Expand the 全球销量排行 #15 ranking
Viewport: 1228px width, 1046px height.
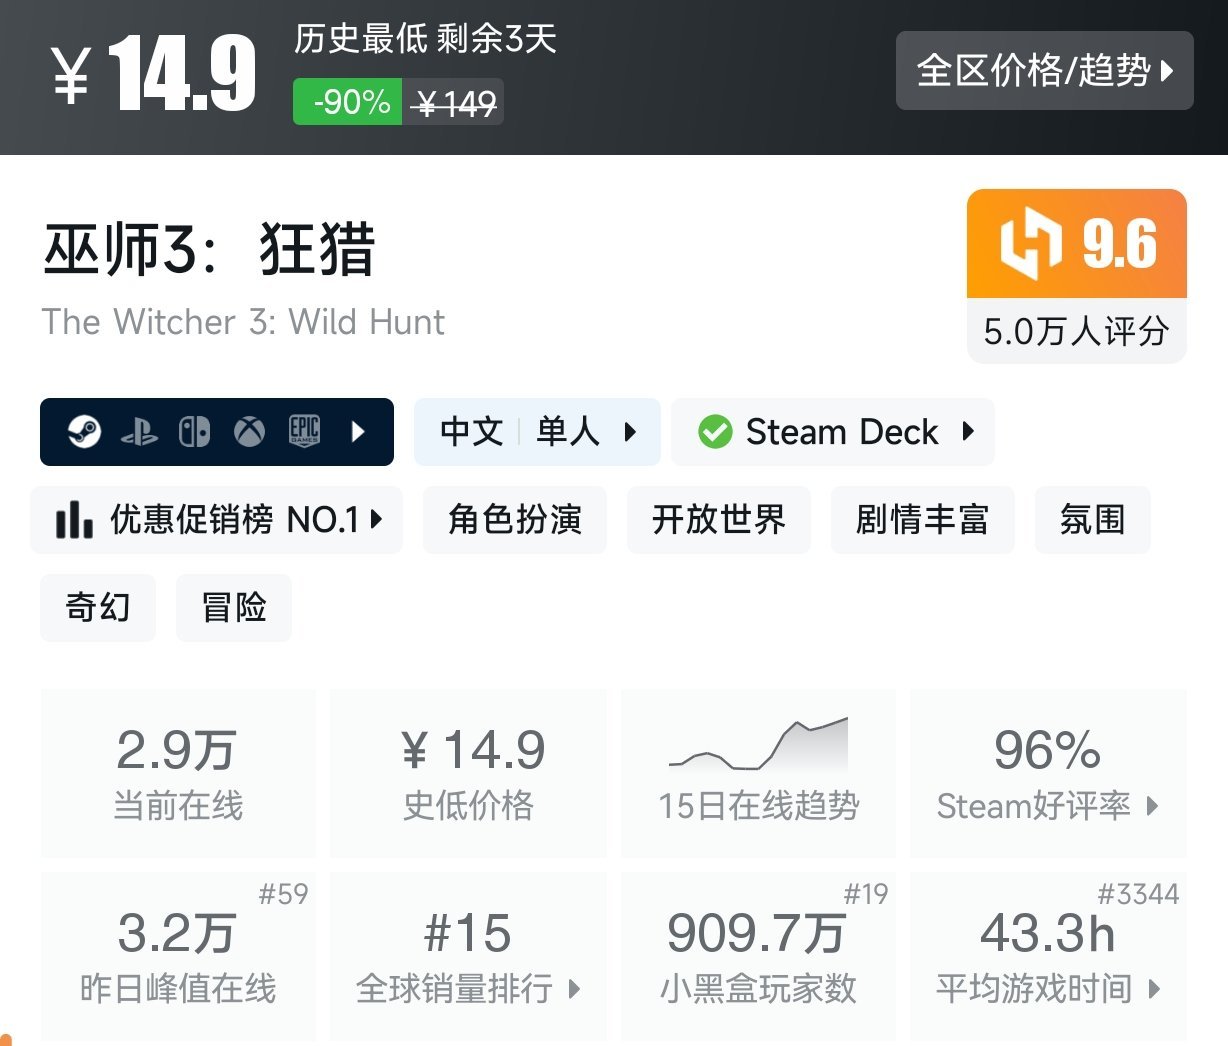468,957
